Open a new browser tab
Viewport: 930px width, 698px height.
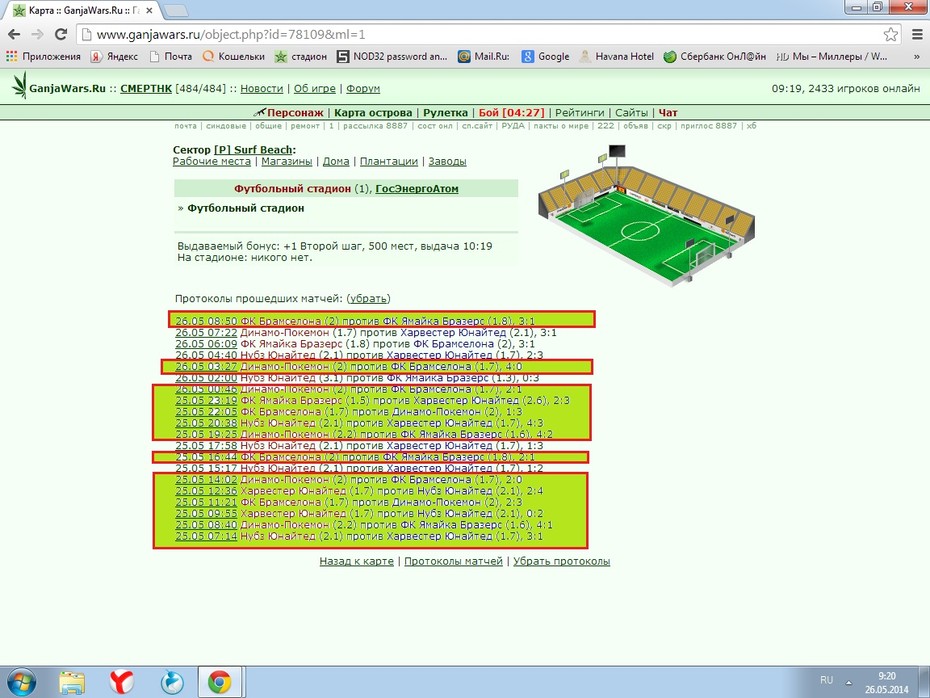(174, 11)
